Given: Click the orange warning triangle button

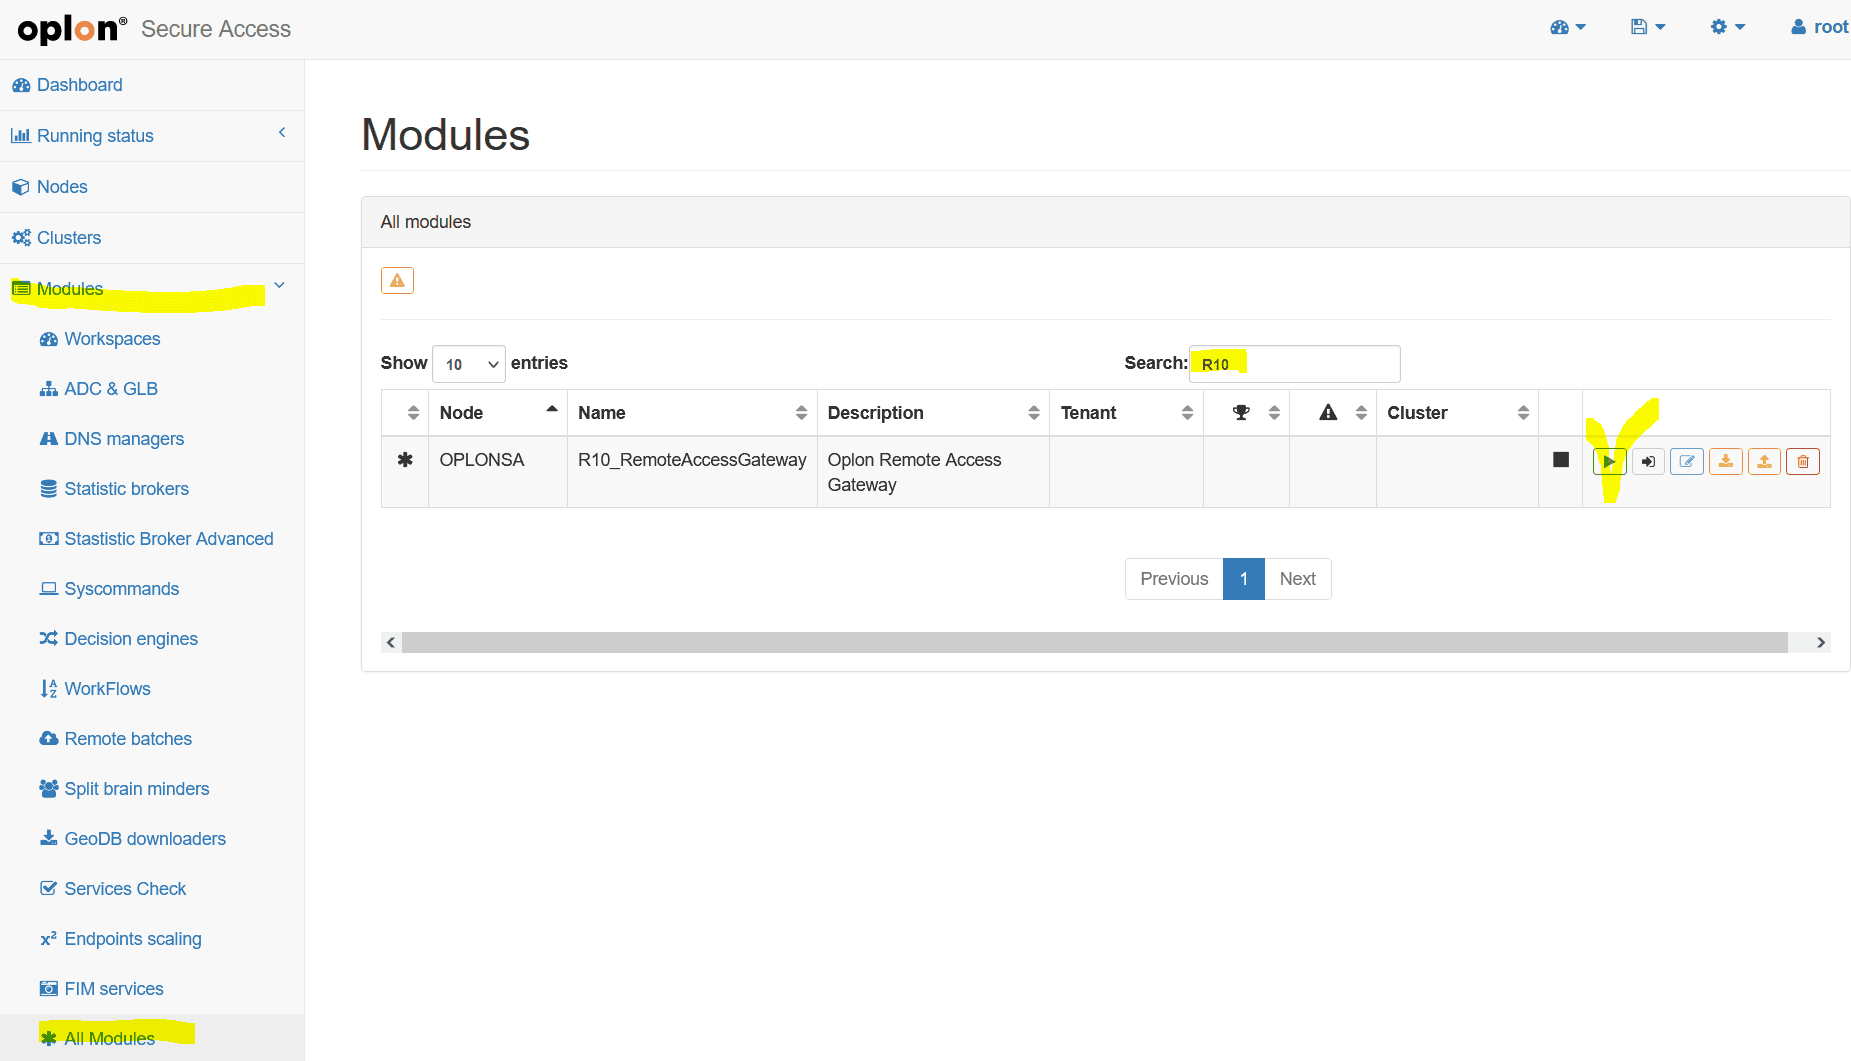Looking at the screenshot, I should tap(397, 280).
